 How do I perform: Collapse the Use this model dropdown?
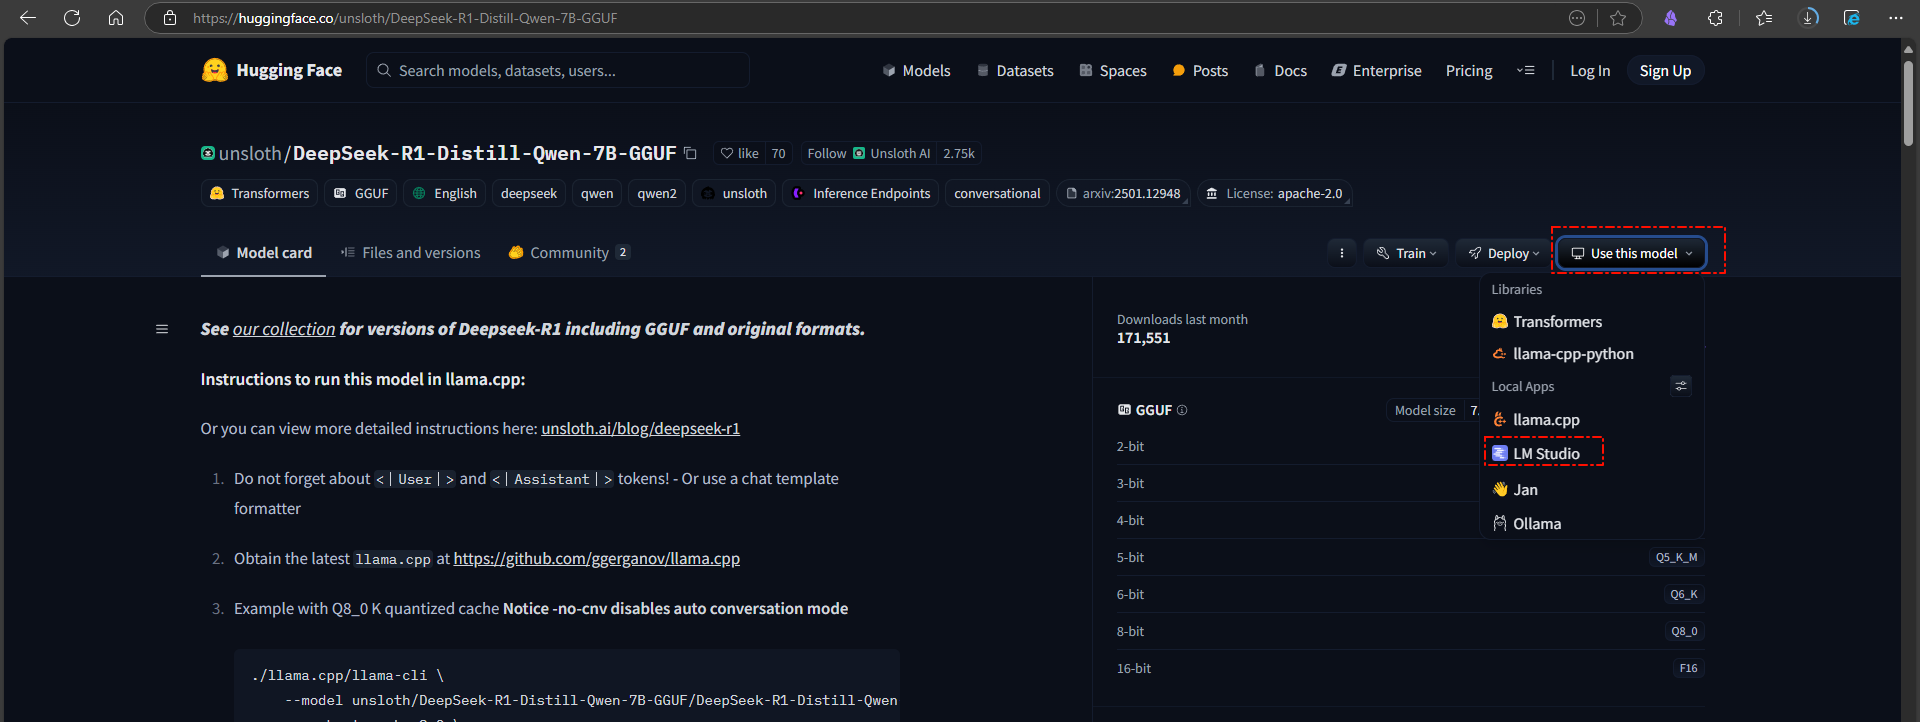pyautogui.click(x=1632, y=253)
